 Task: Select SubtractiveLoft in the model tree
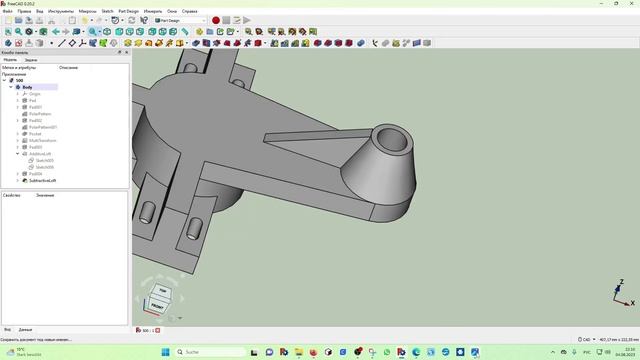(x=42, y=180)
